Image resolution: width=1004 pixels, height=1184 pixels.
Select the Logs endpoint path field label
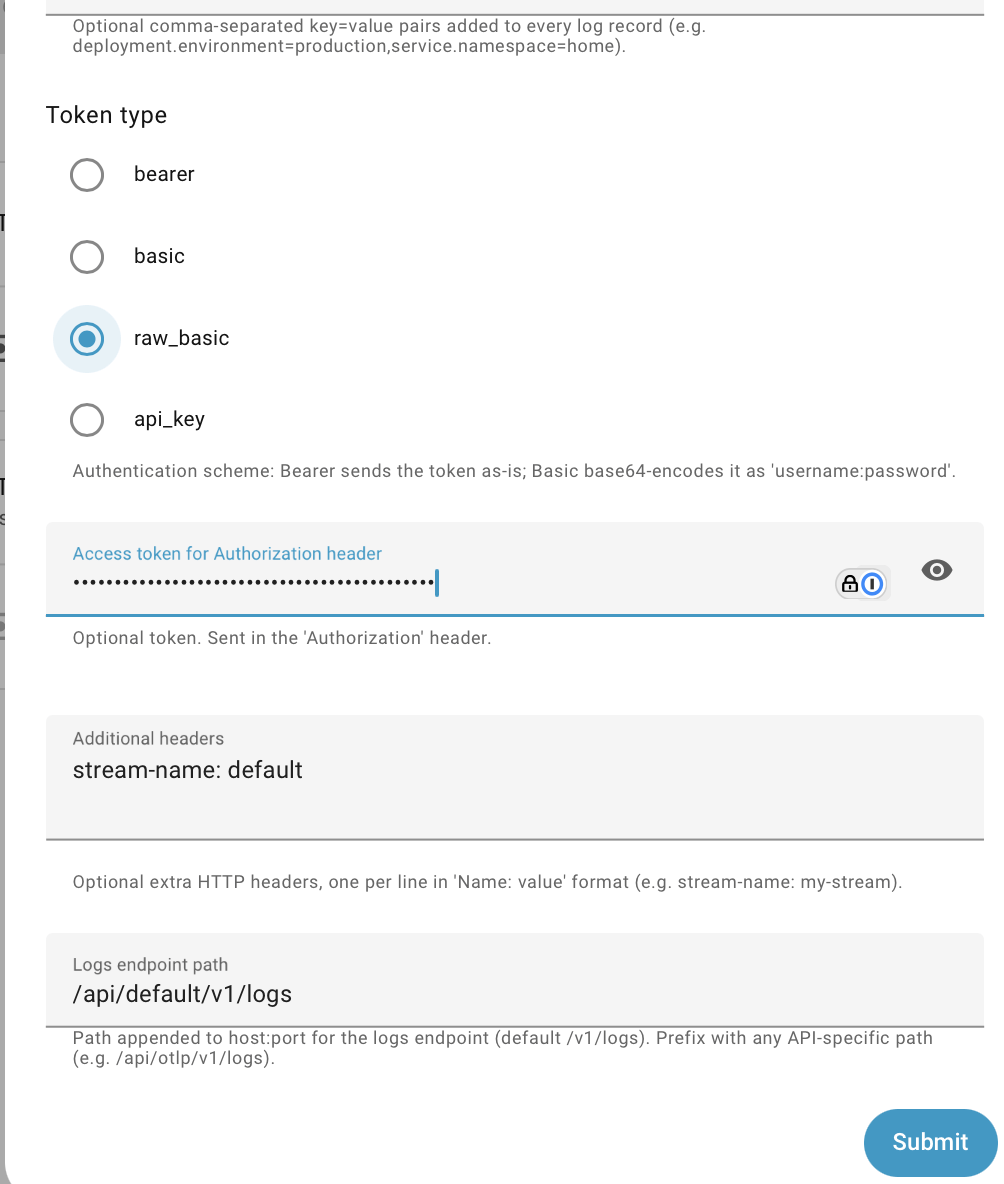(150, 964)
